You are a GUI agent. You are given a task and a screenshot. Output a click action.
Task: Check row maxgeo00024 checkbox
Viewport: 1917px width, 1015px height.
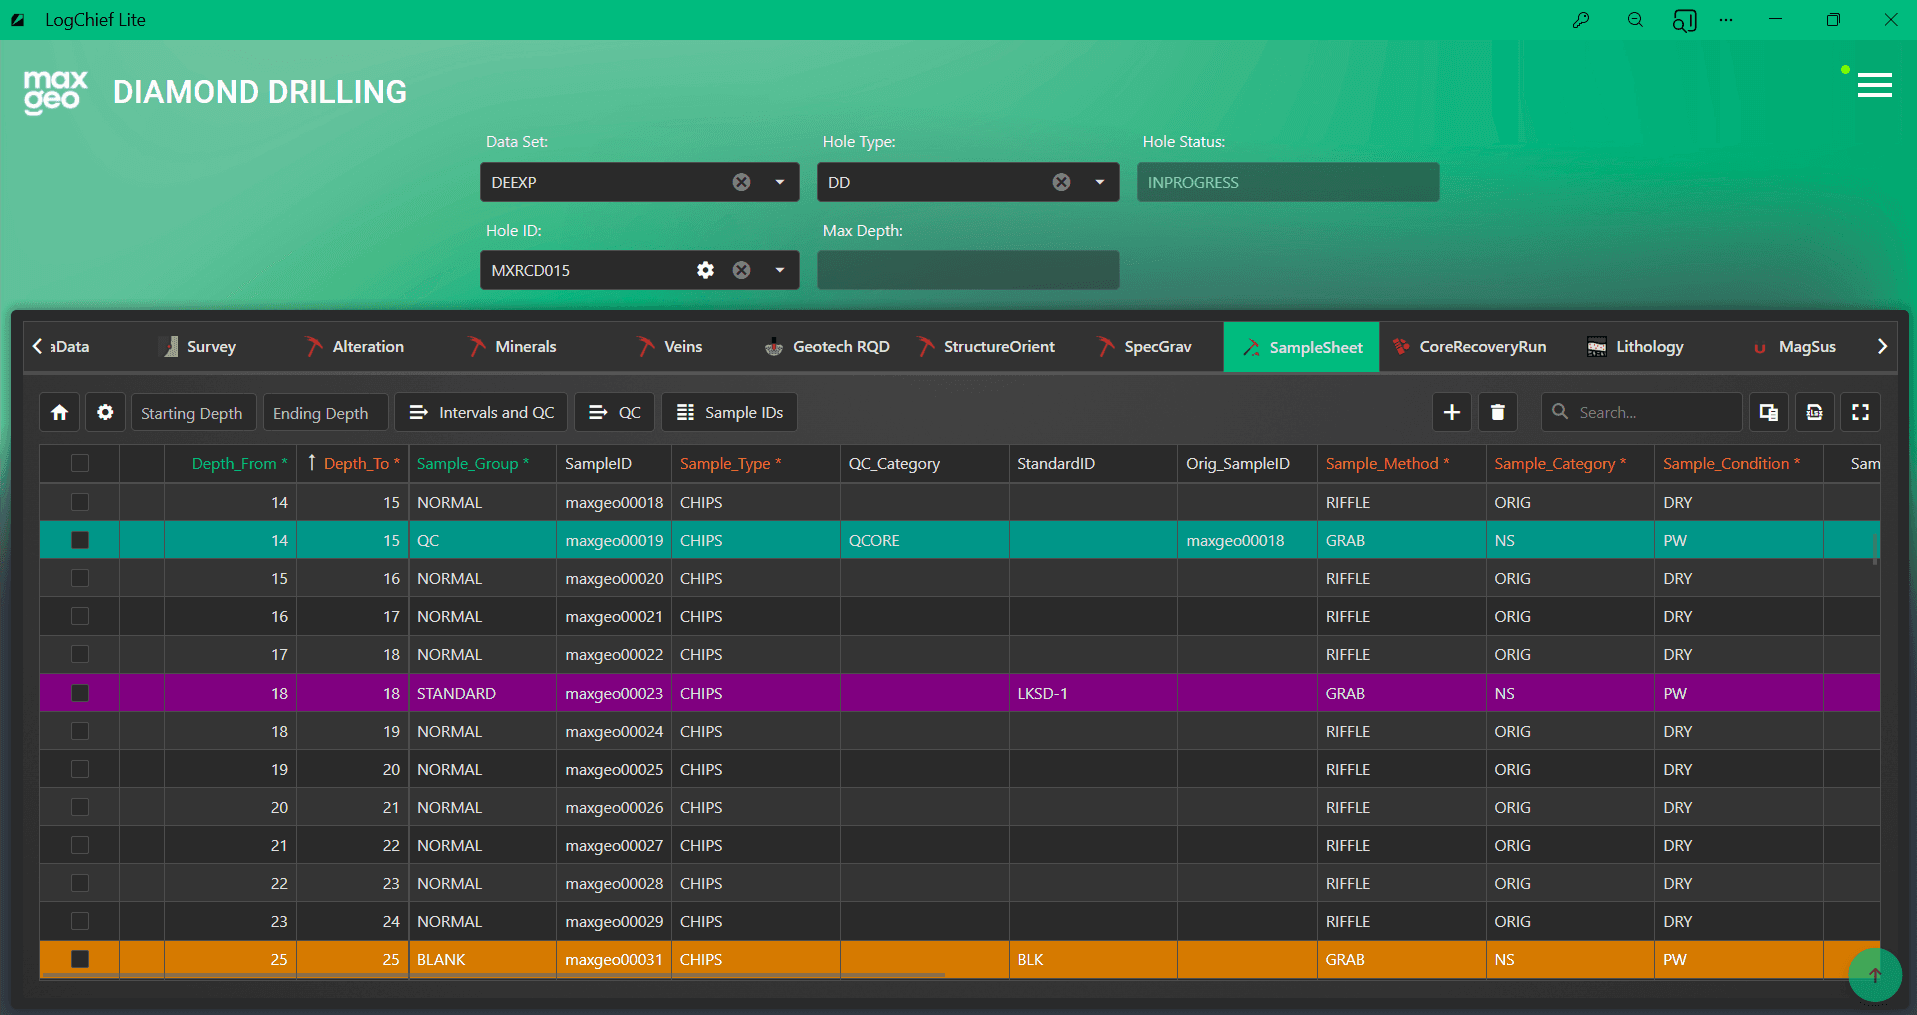click(80, 731)
